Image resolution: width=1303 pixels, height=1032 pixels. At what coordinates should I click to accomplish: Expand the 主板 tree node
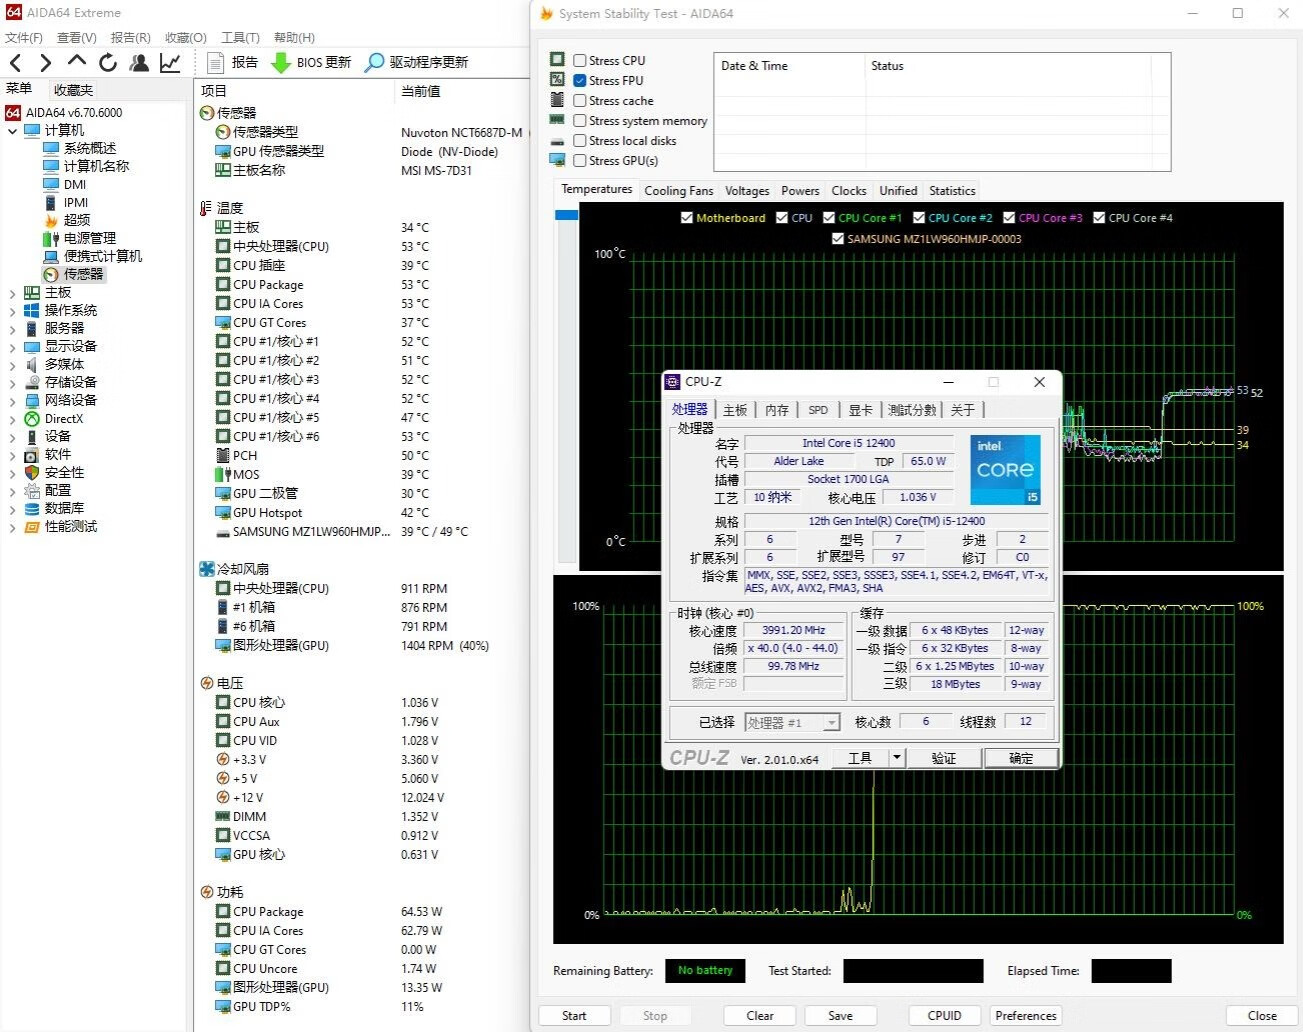12,293
